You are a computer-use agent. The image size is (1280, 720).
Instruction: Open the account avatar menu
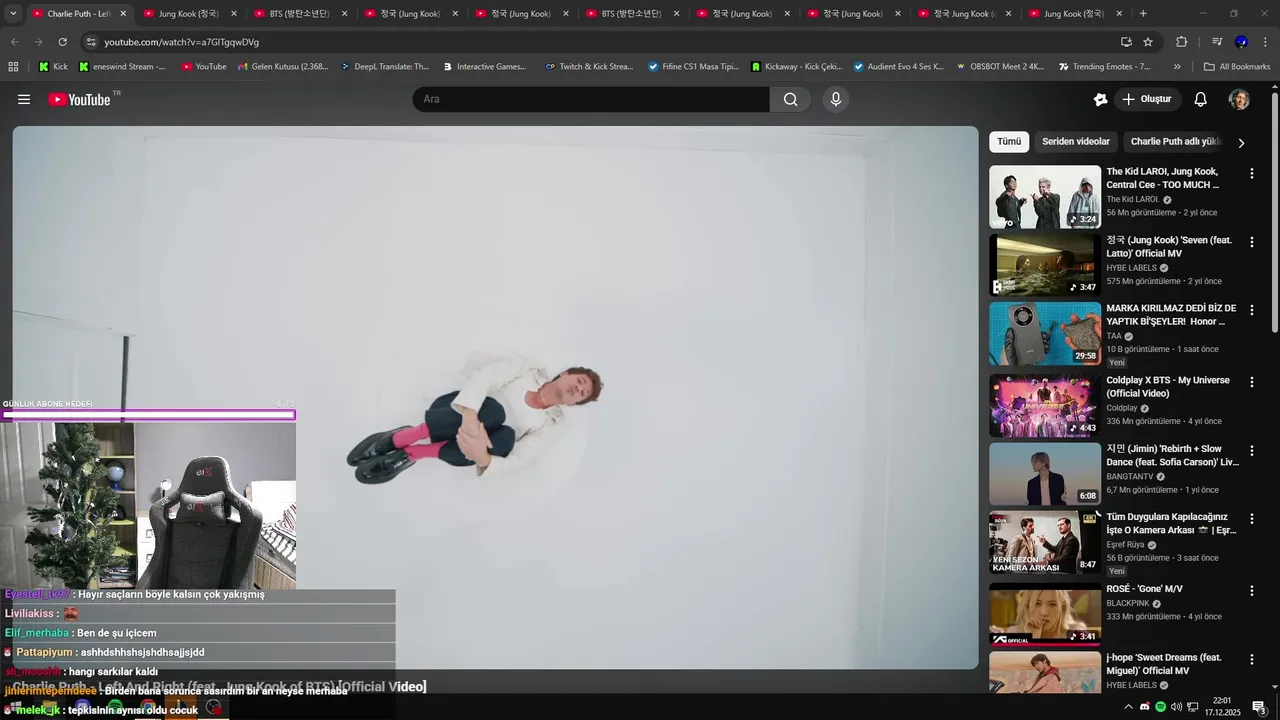[x=1239, y=99]
